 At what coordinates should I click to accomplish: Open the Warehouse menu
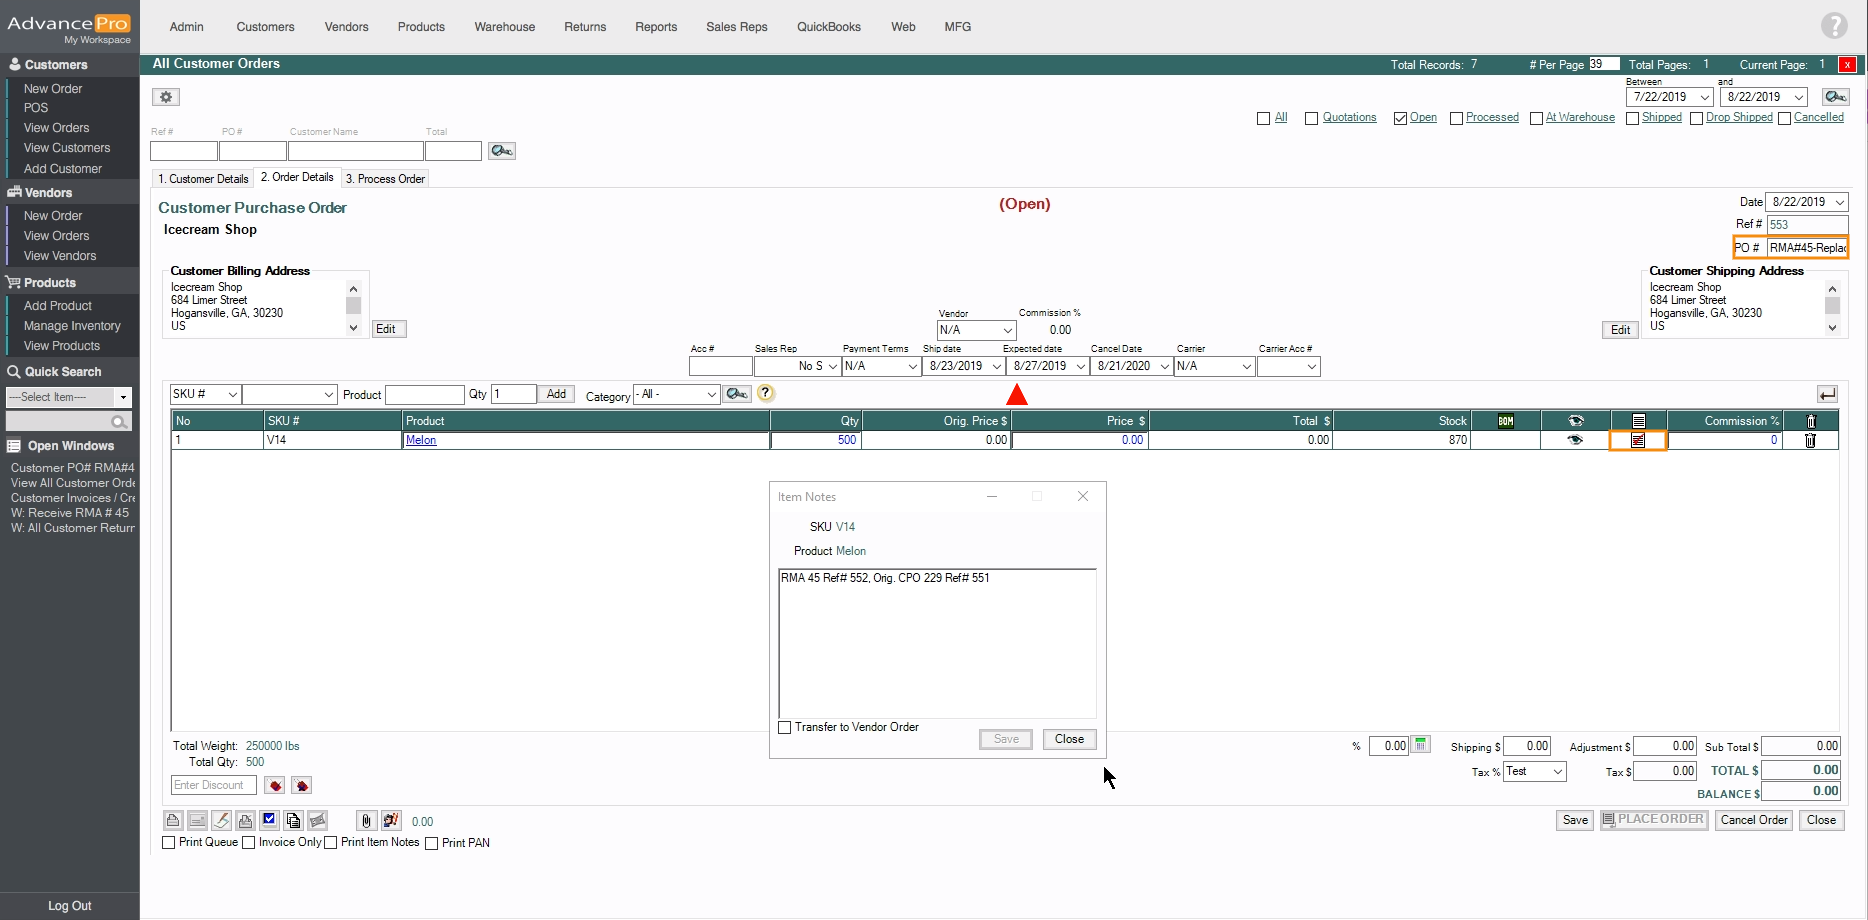[x=504, y=27]
